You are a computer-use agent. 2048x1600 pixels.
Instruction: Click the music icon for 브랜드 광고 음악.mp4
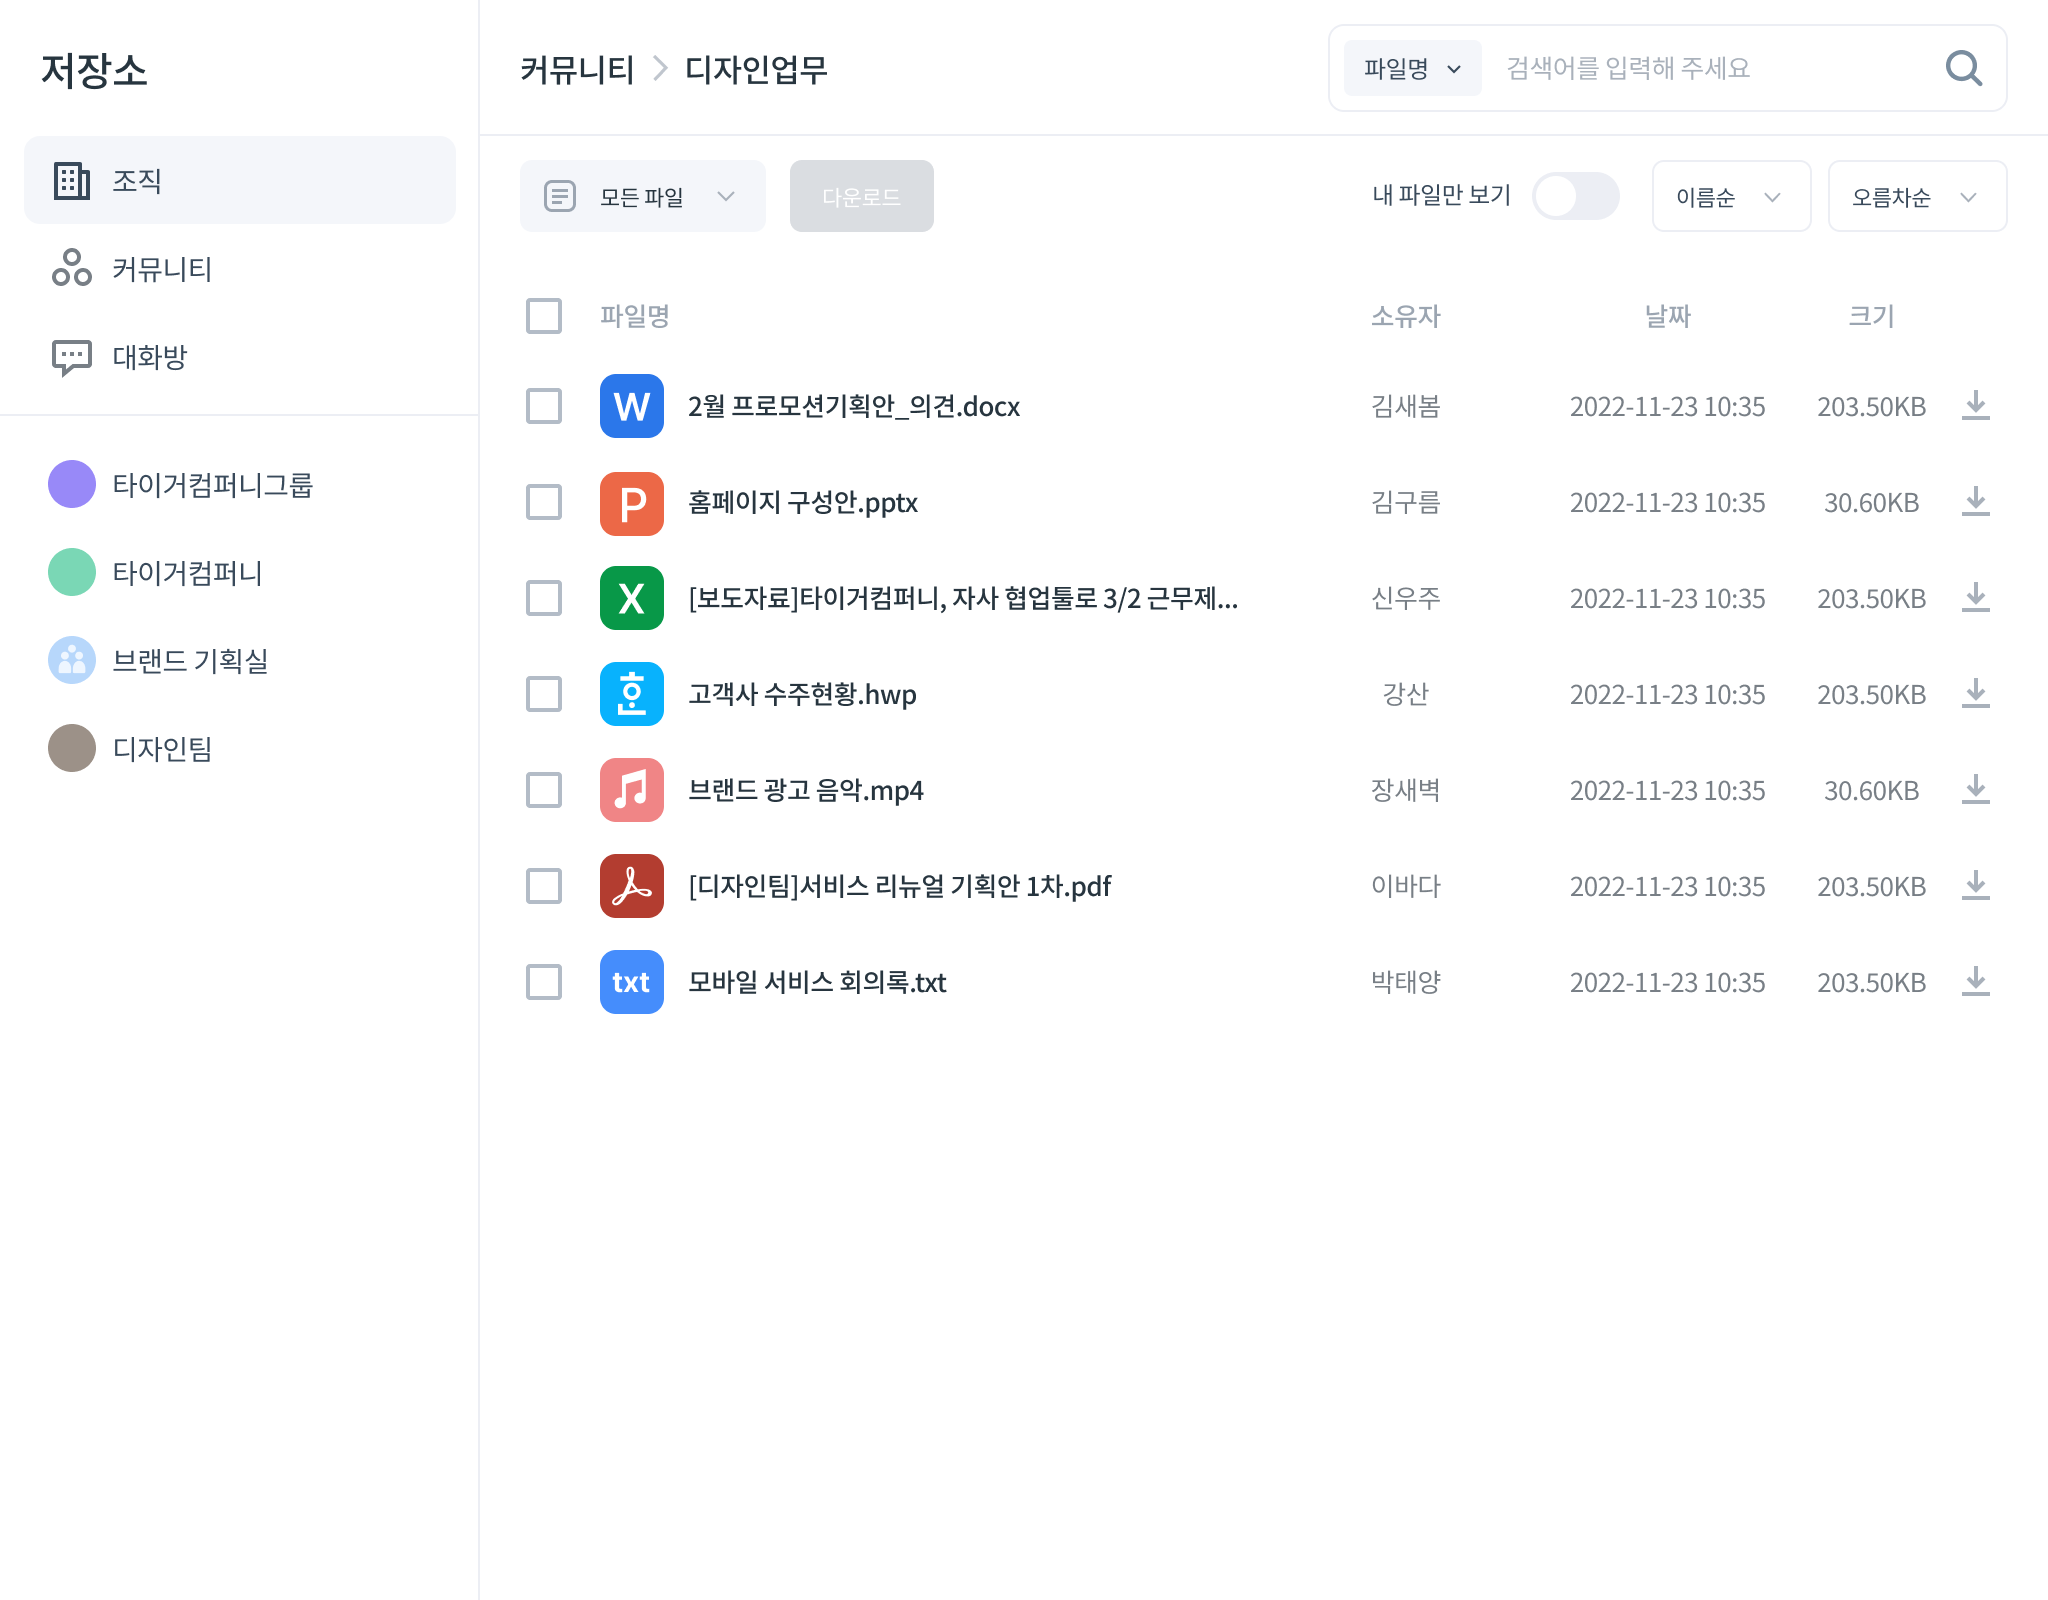click(x=631, y=790)
